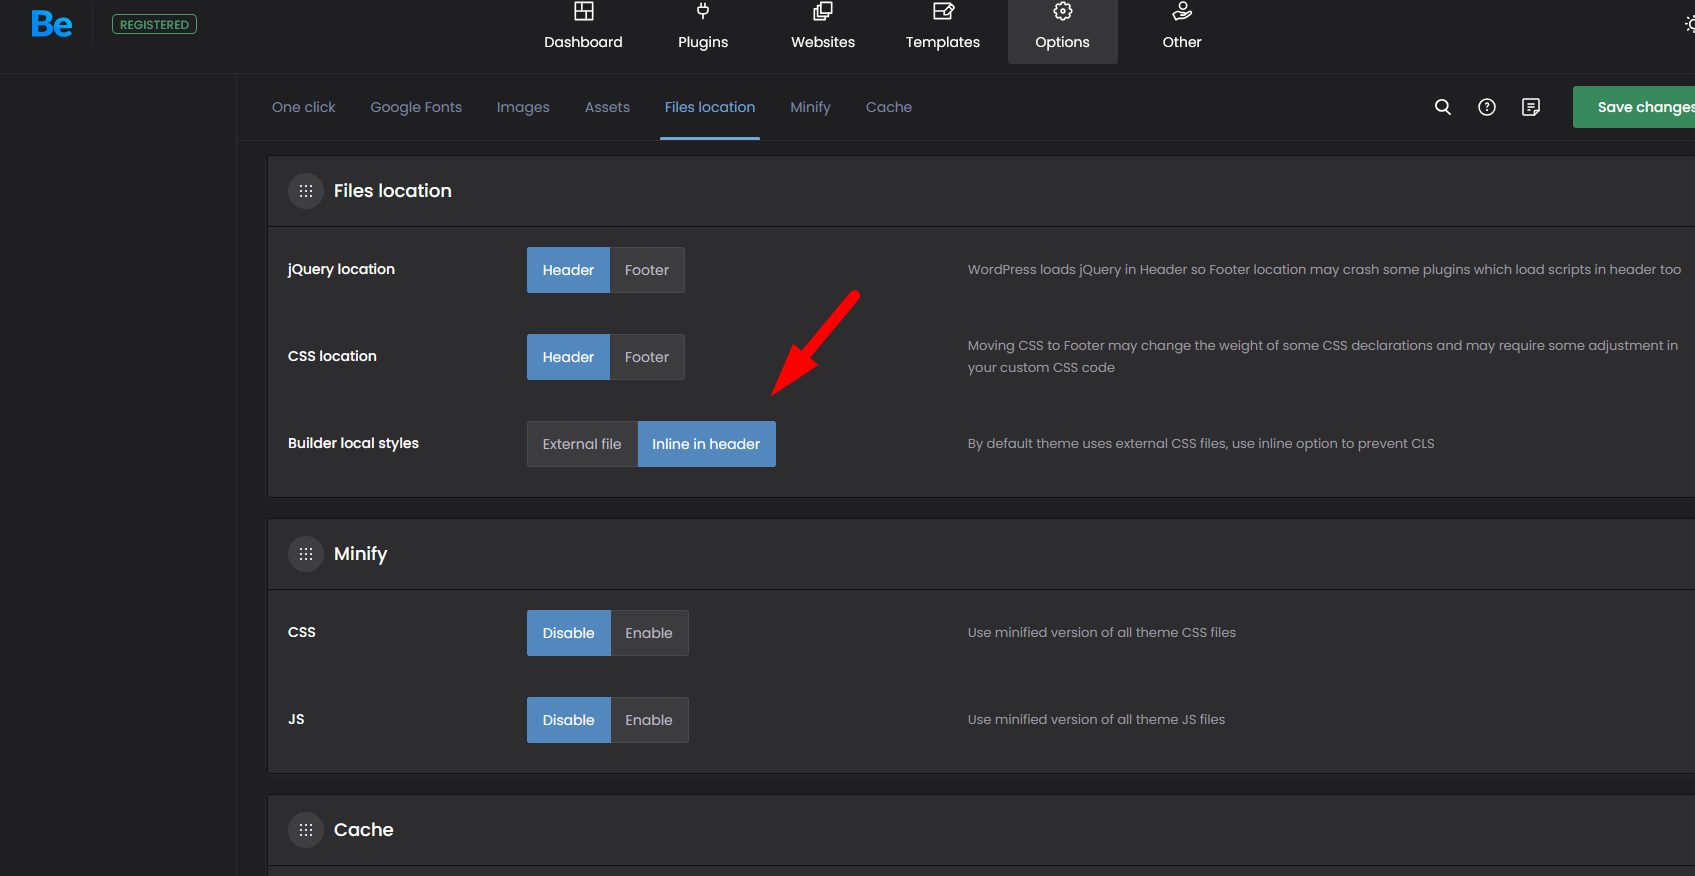The height and width of the screenshot is (876, 1695).
Task: Open the Other menu
Action: (1182, 28)
